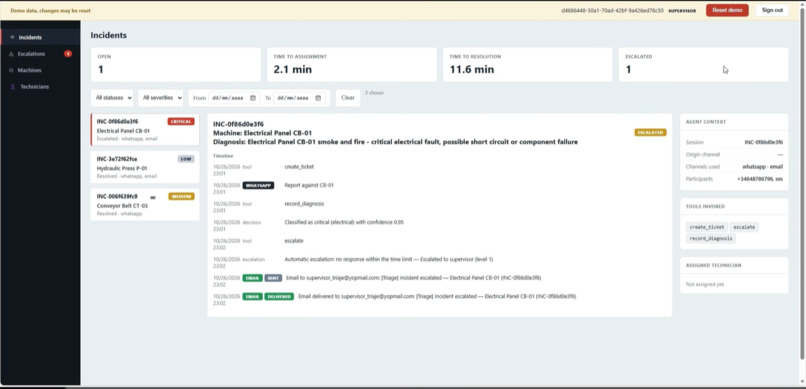Click the From date input field
The image size is (806, 389).
click(234, 98)
